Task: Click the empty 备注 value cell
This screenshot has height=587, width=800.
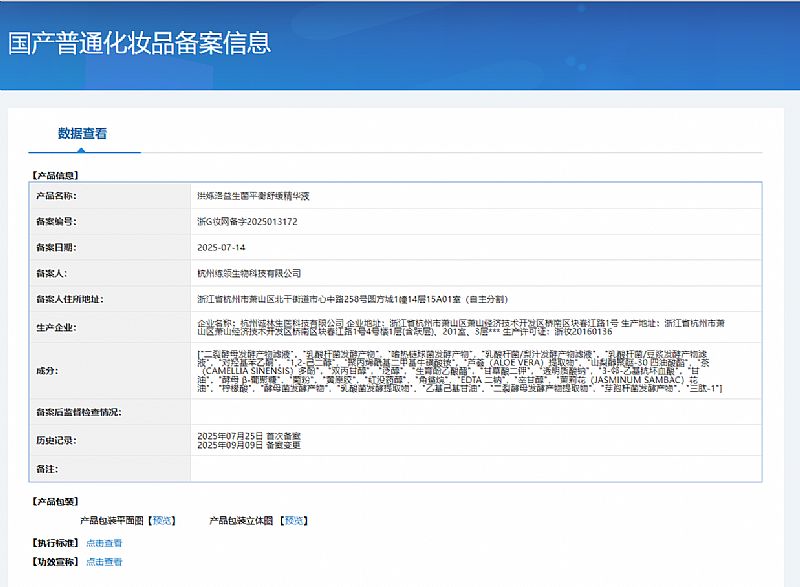Action: pos(475,468)
